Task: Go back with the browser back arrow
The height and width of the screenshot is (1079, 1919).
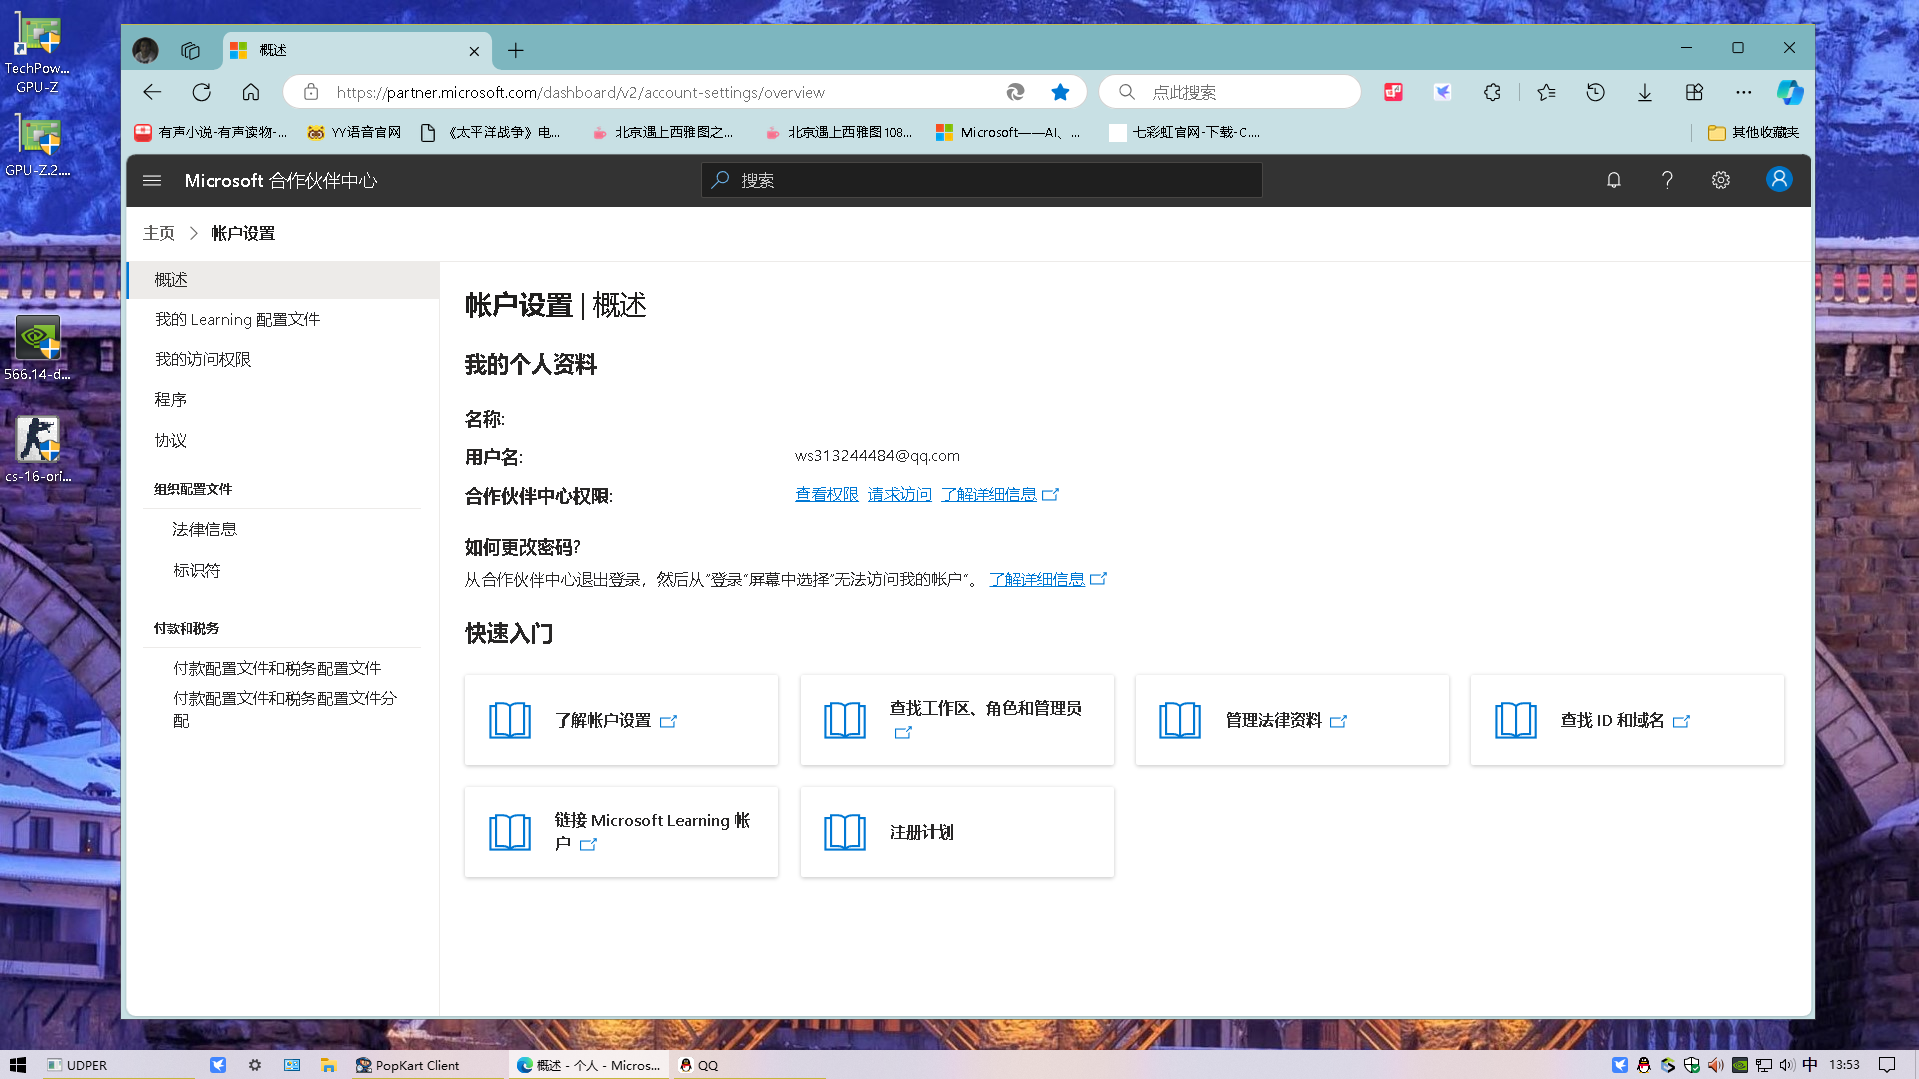Action: coord(152,92)
